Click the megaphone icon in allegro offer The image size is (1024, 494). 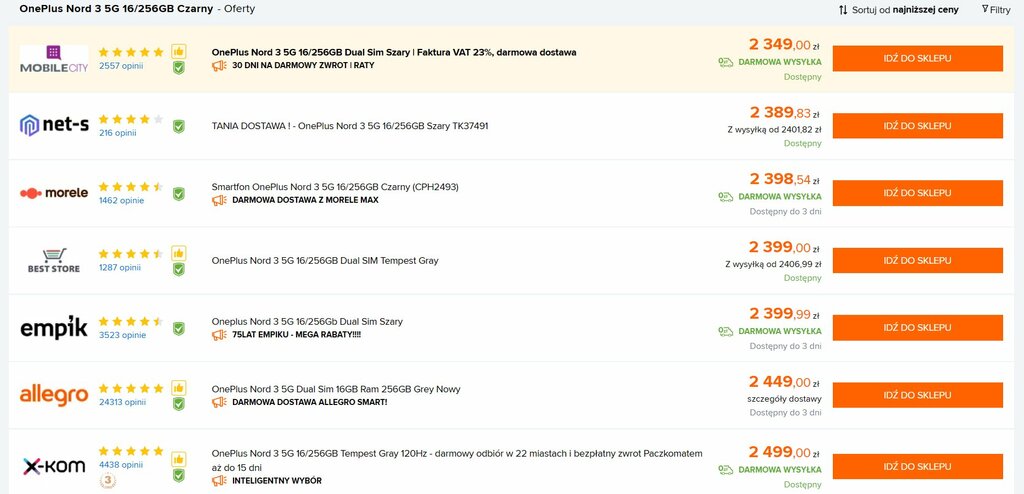click(x=219, y=402)
